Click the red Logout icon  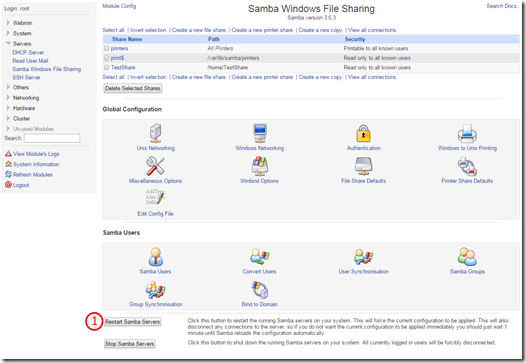point(8,185)
